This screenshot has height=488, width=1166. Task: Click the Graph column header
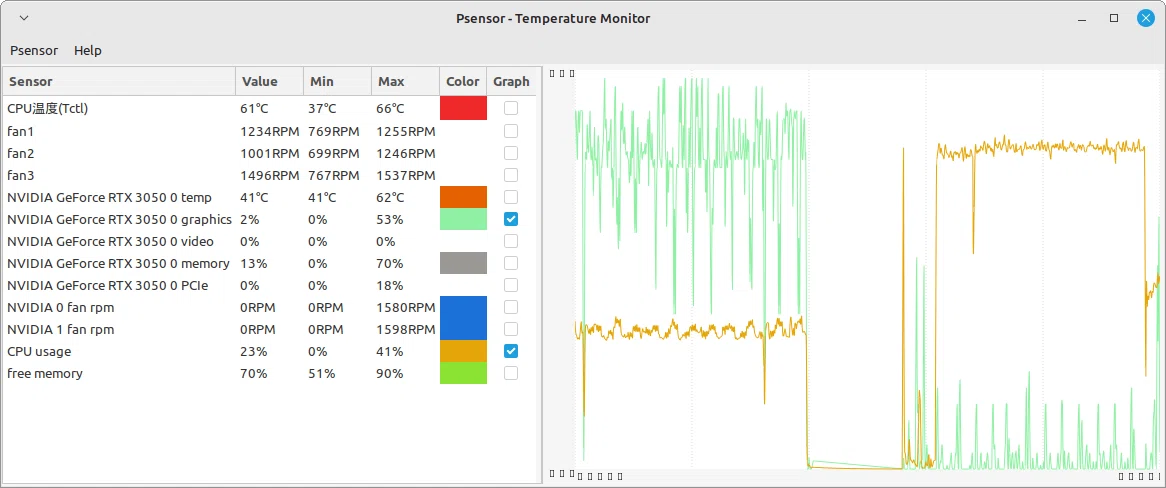point(511,81)
